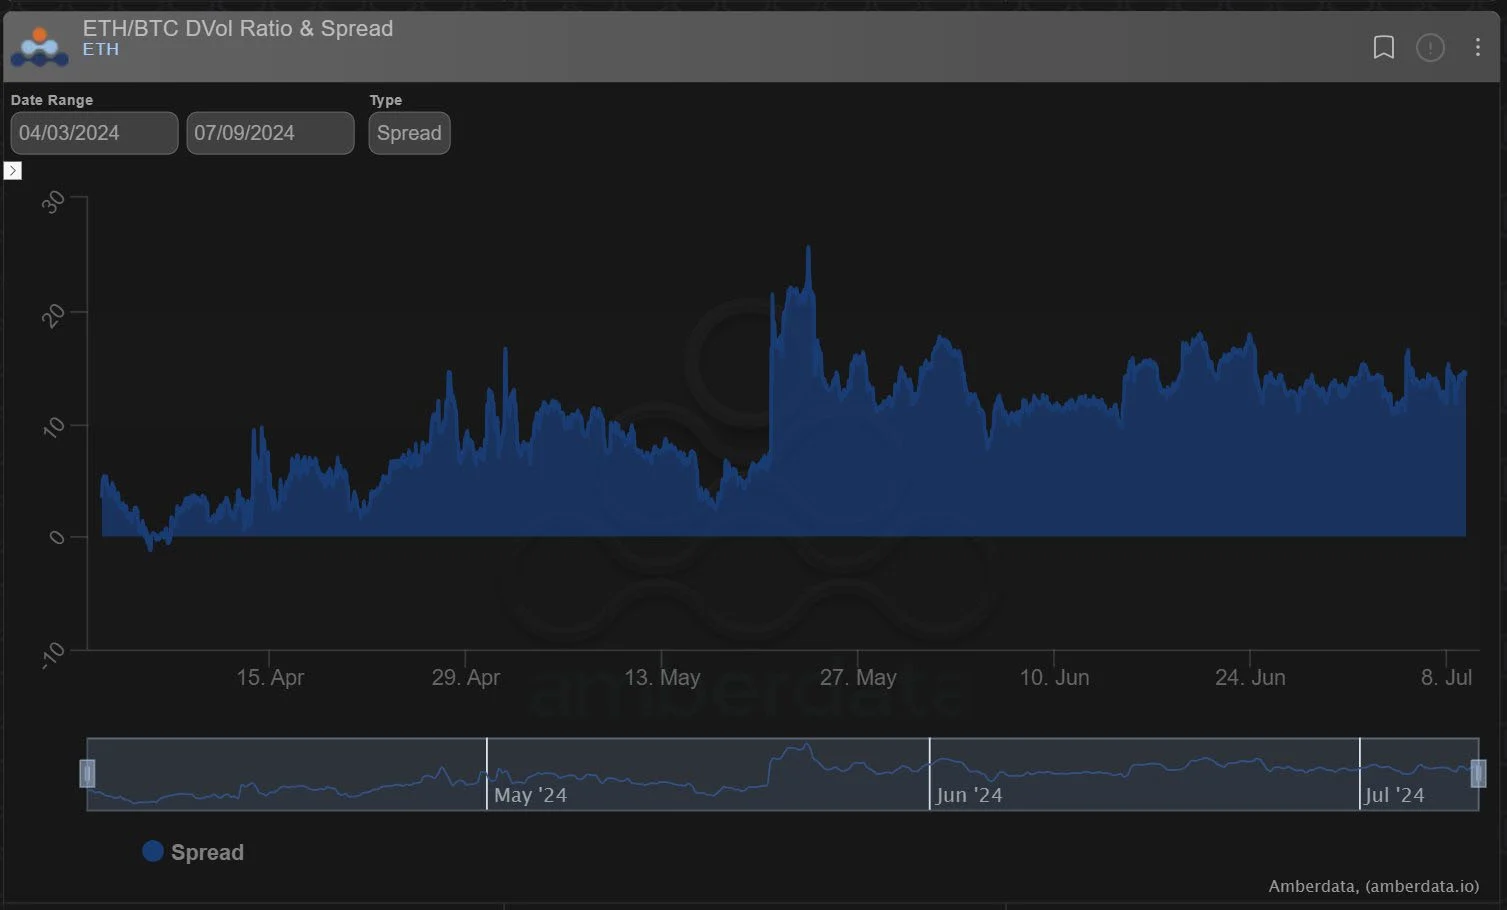Click the ETH subtitle under the title
Screen dimensions: 1507x910
click(100, 49)
